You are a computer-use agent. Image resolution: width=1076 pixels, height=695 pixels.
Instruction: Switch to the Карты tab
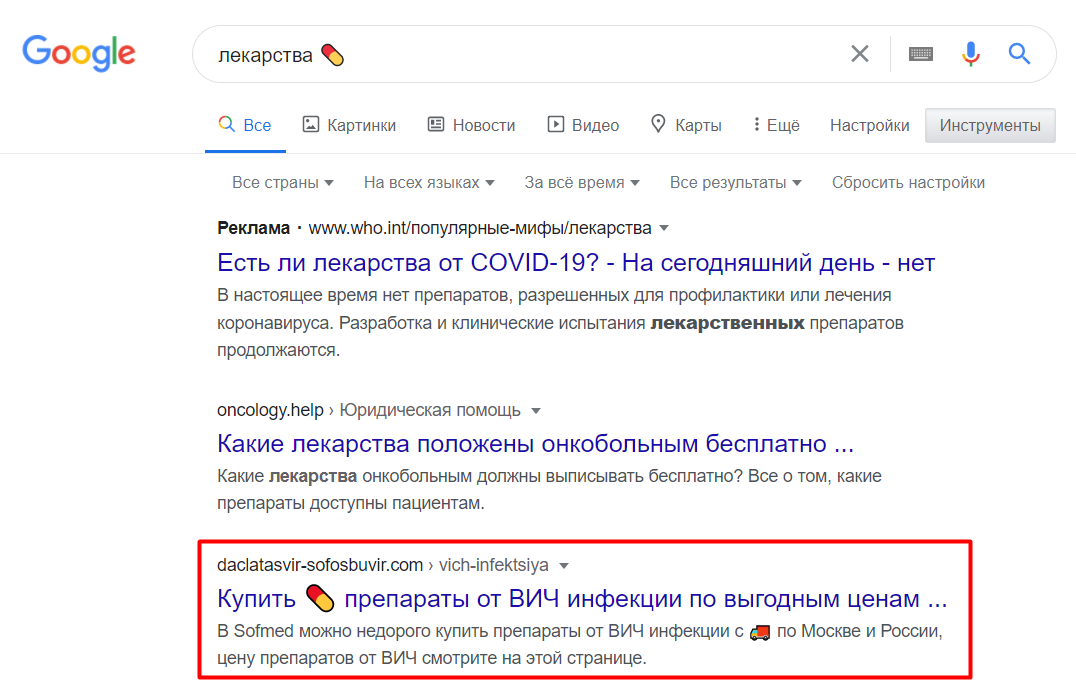point(686,125)
